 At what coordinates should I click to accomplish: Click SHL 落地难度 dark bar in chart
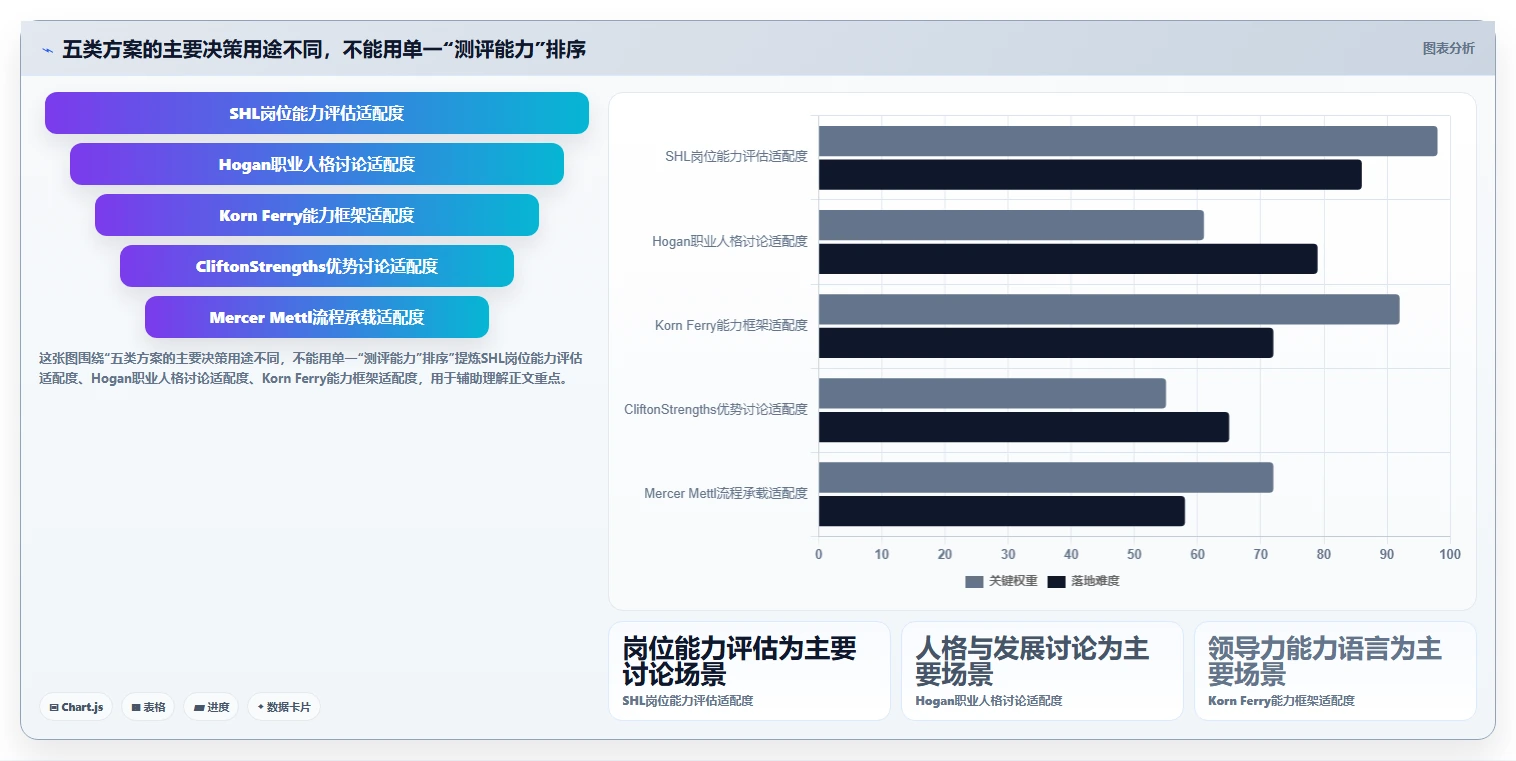pos(1090,175)
